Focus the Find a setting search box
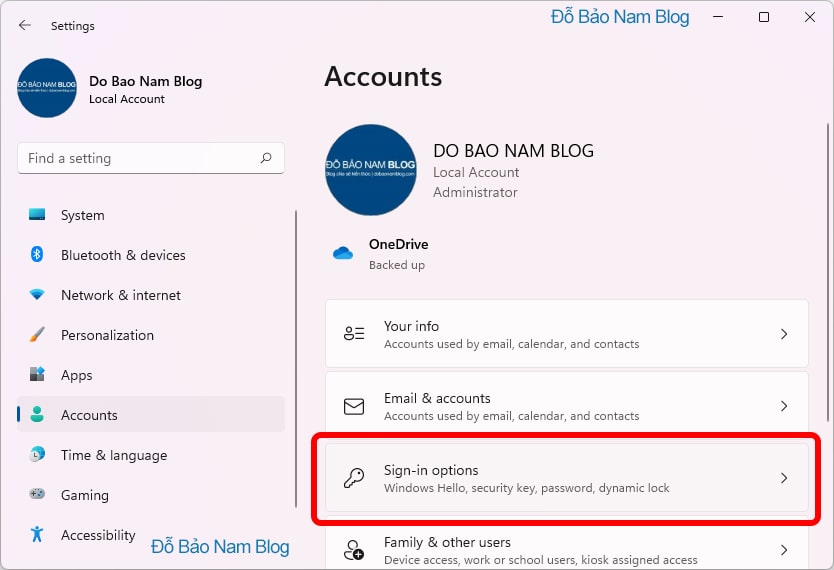Viewport: 834px width, 570px height. (x=151, y=158)
